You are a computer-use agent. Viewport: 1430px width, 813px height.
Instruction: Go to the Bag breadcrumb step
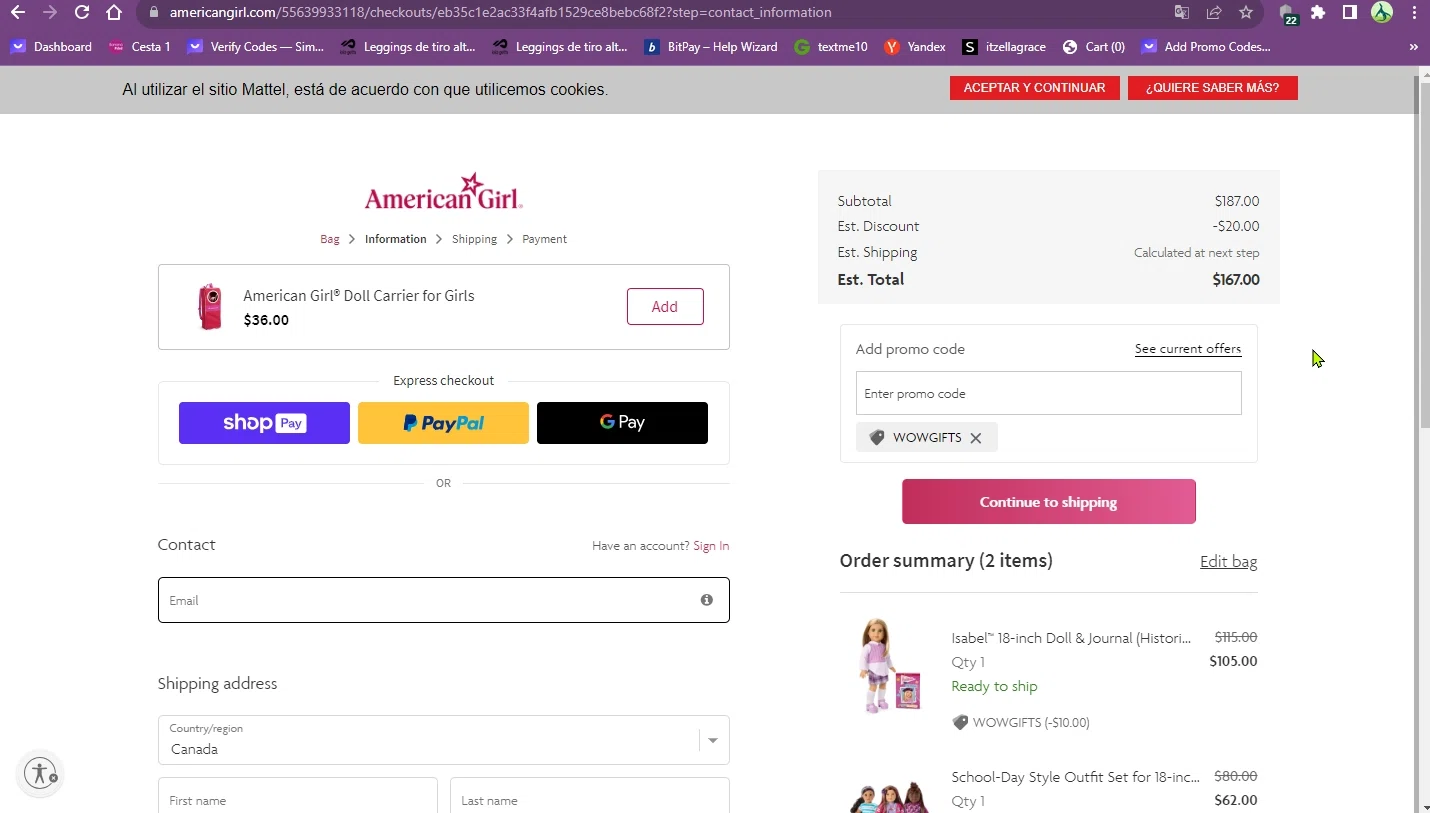coord(330,239)
